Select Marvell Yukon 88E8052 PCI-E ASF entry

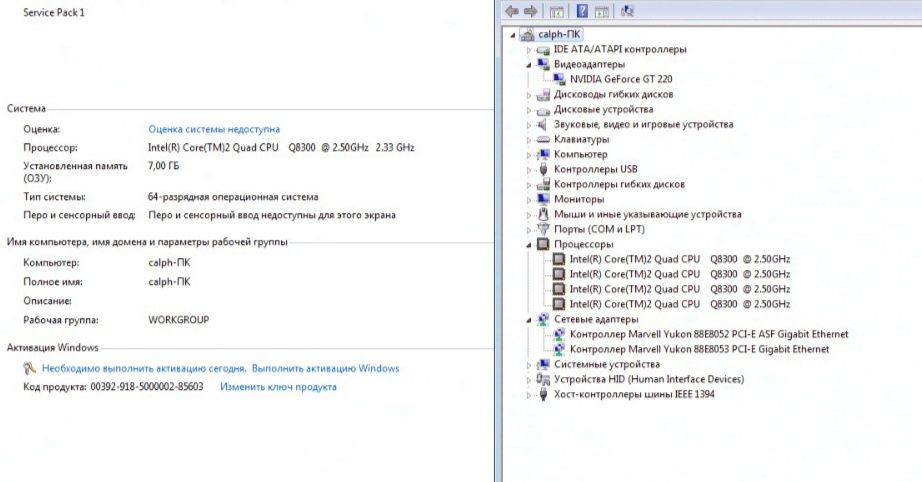pyautogui.click(x=709, y=334)
